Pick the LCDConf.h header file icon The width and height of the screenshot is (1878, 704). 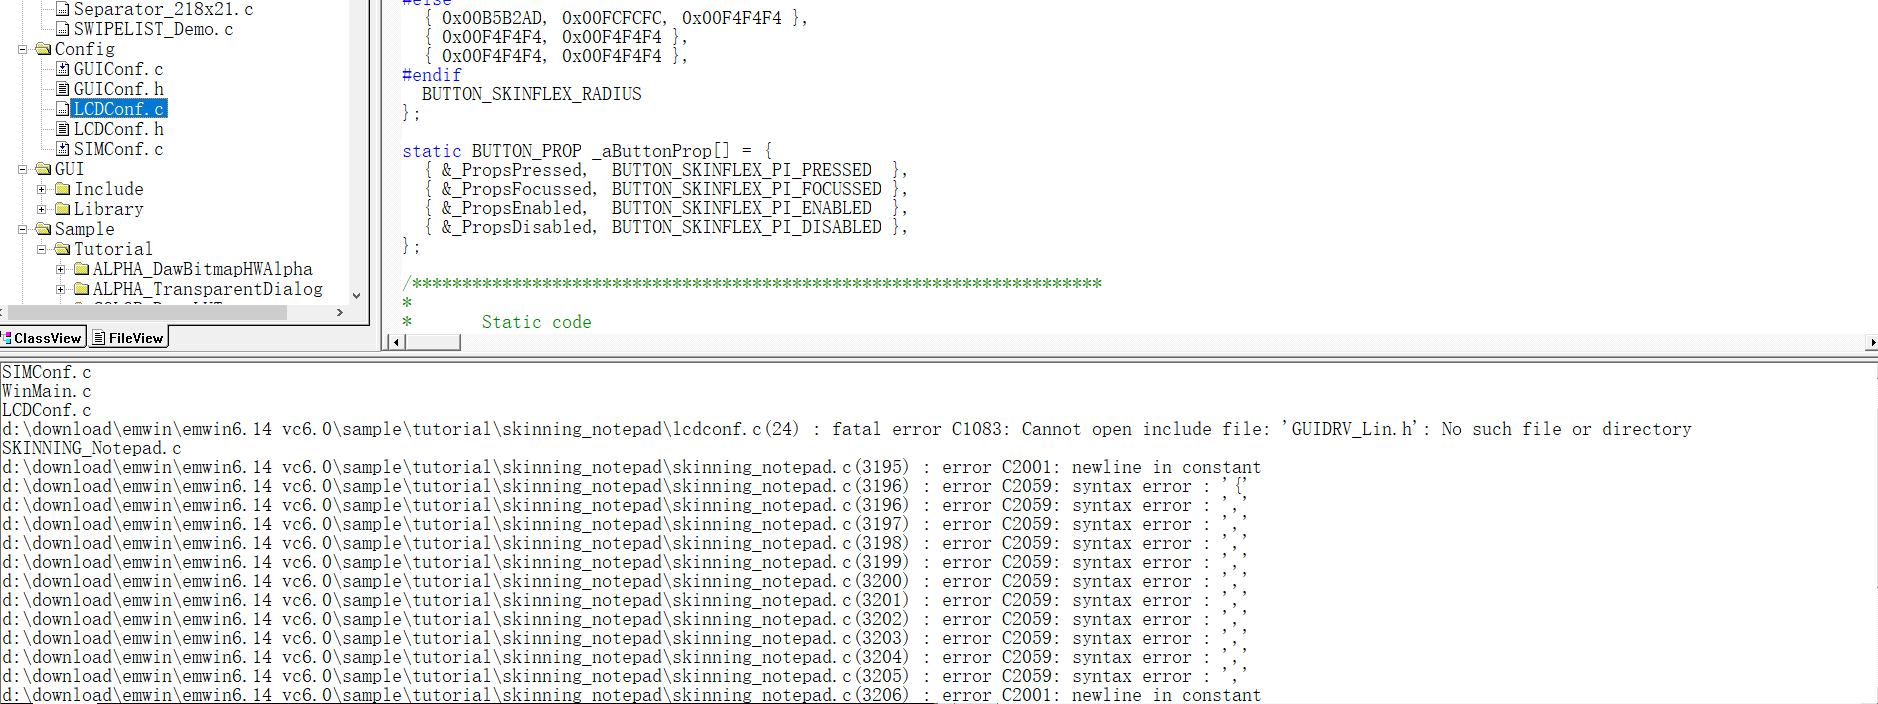tap(63, 129)
